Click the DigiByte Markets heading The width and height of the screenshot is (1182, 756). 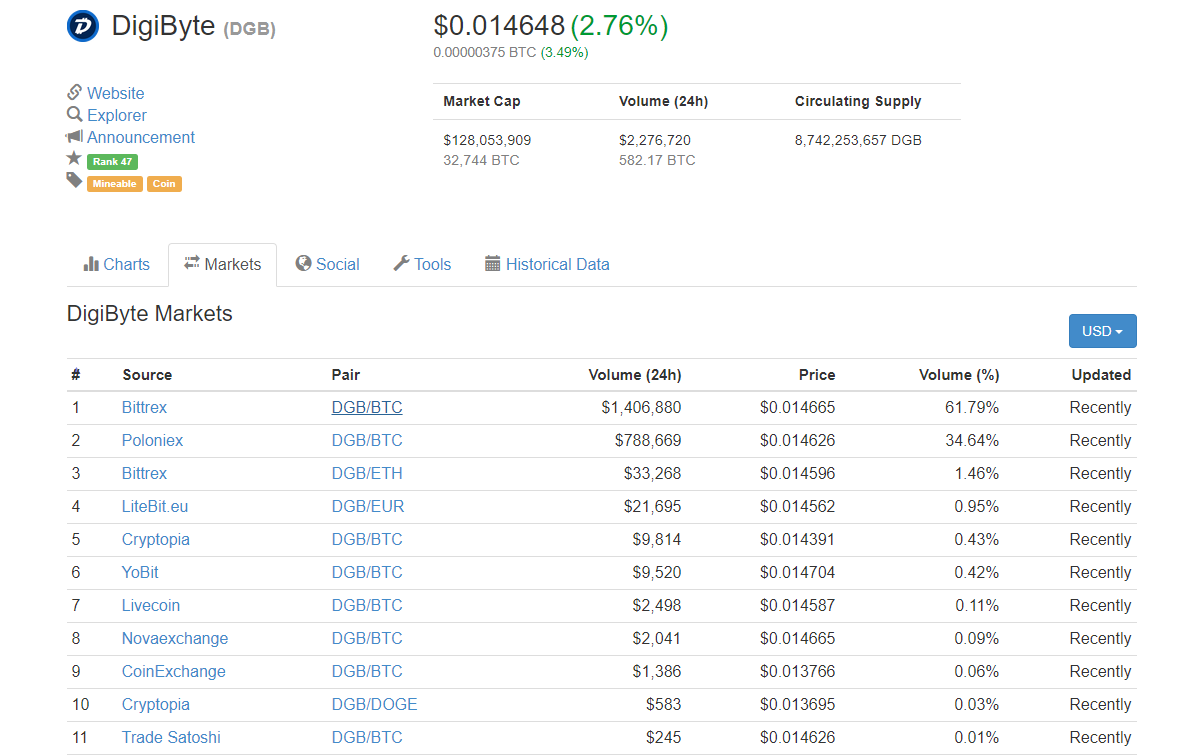coord(149,314)
